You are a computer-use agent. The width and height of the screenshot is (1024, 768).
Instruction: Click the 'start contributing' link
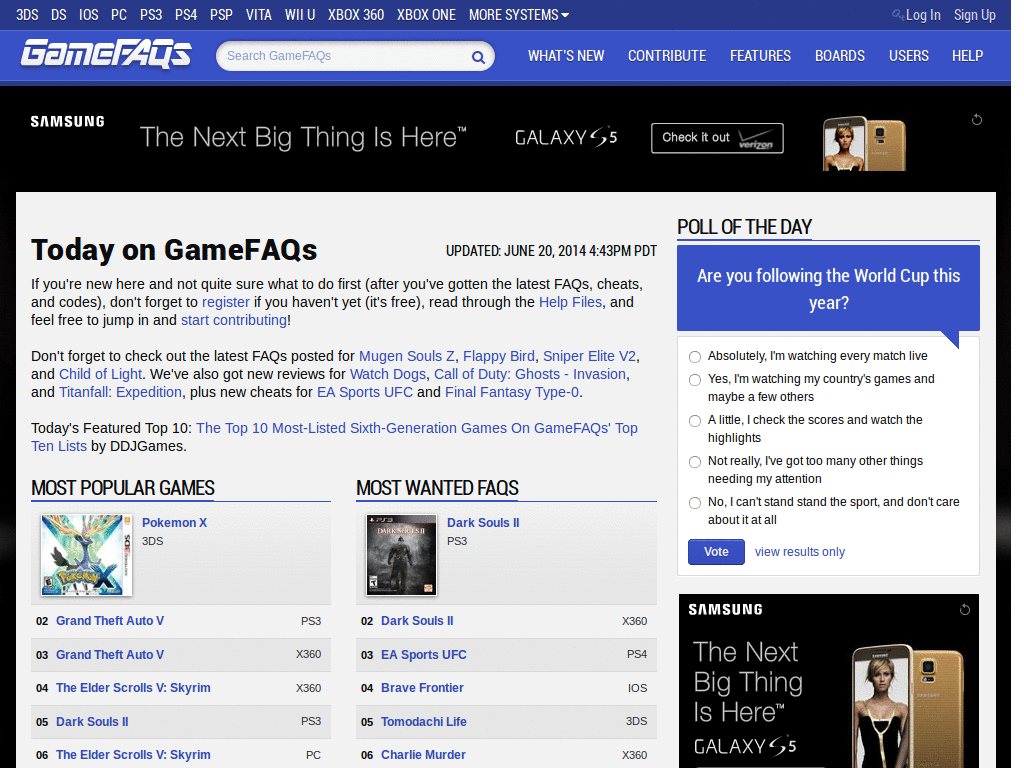(x=234, y=320)
